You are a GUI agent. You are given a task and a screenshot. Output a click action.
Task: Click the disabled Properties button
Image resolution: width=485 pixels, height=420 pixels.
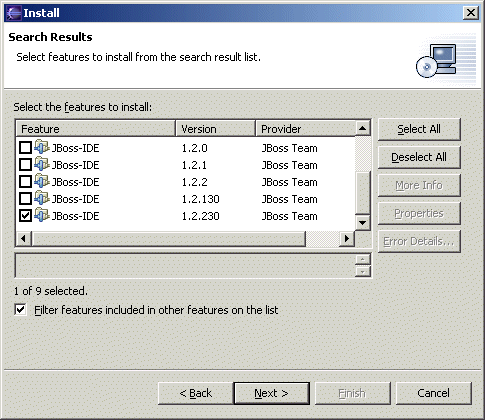coord(419,213)
